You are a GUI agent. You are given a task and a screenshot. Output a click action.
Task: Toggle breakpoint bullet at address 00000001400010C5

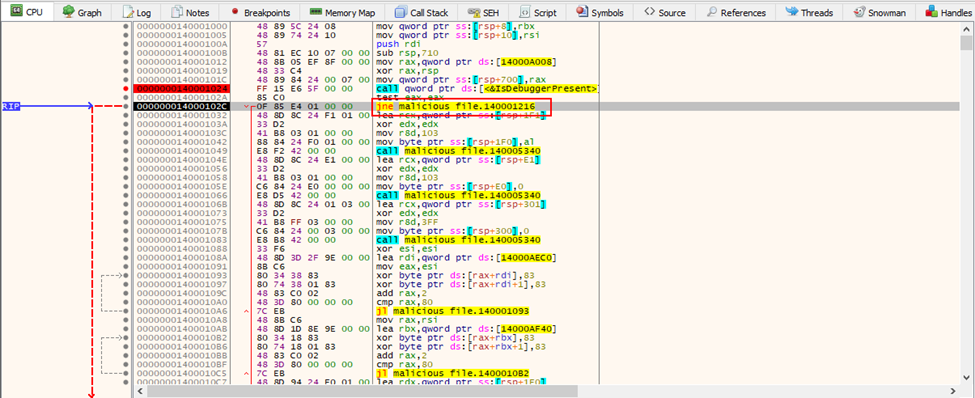pos(126,373)
